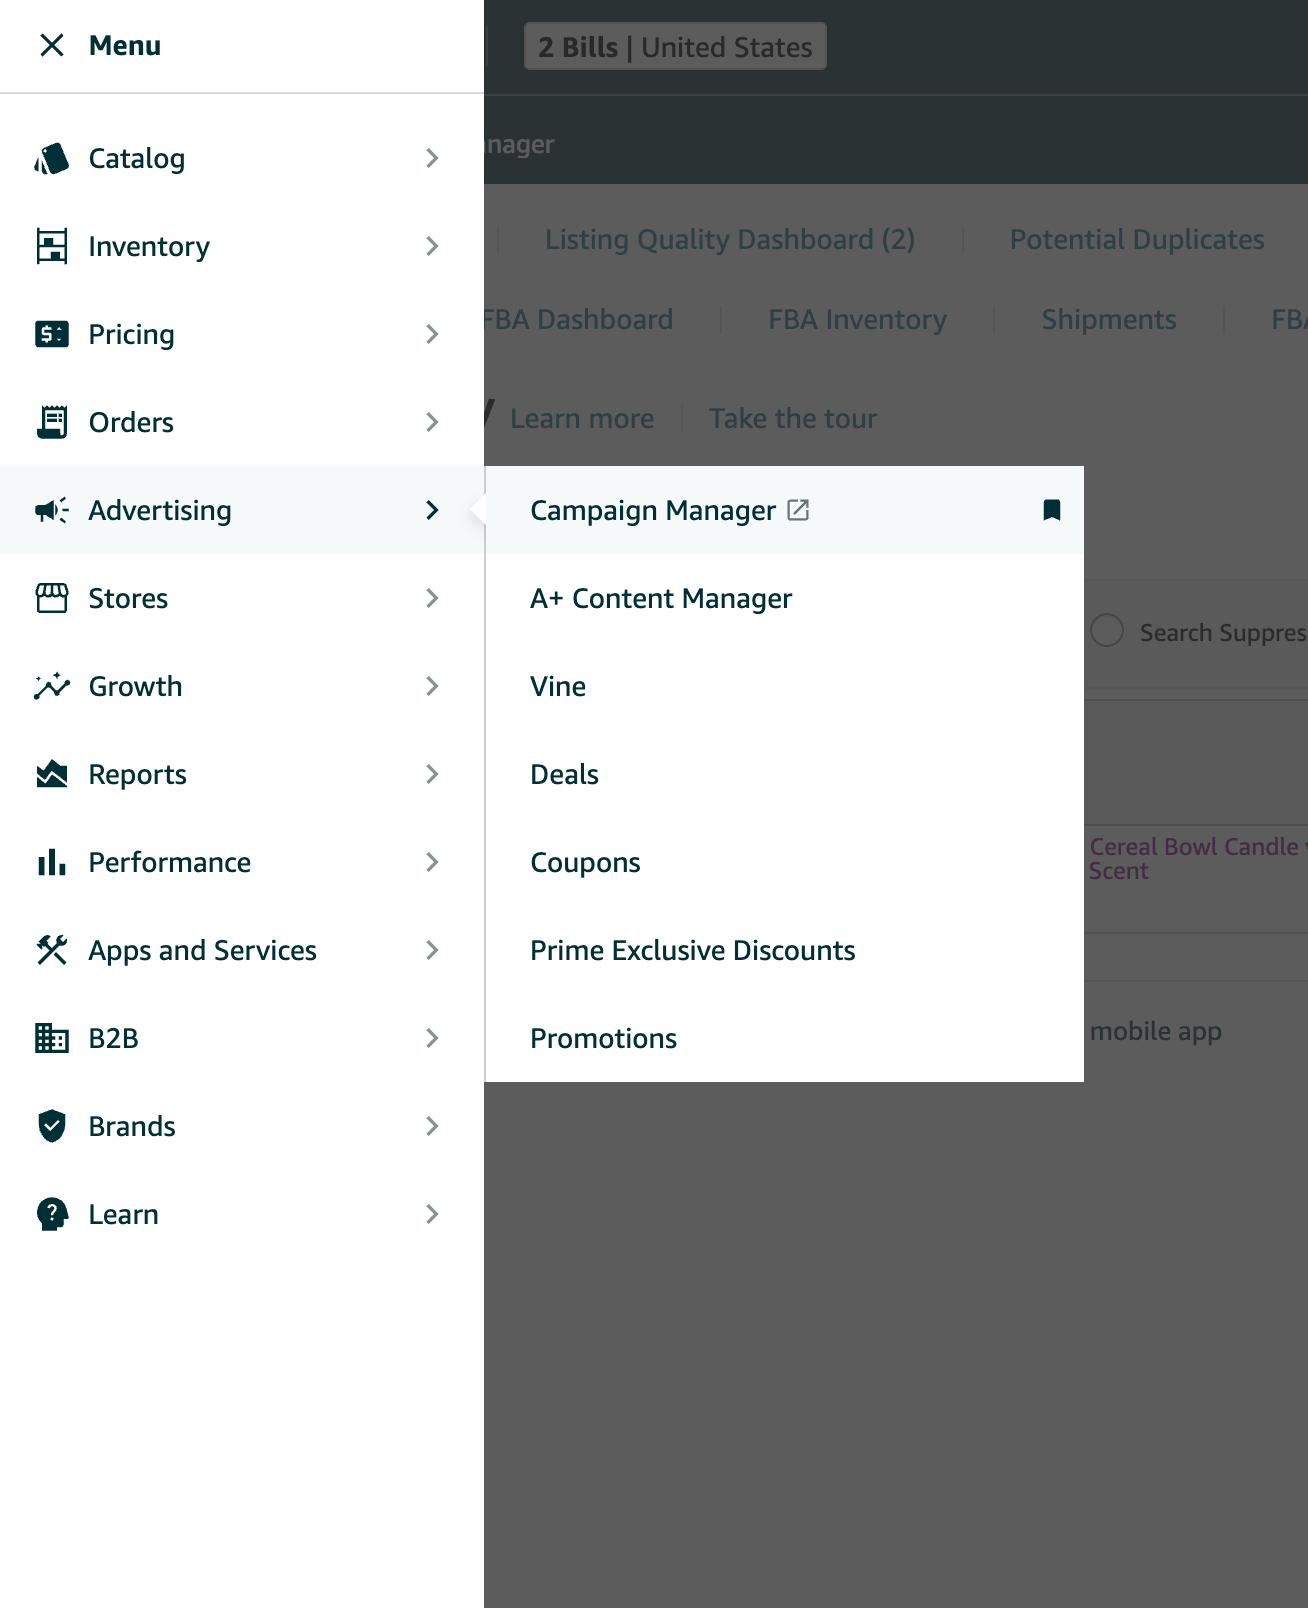Click the Inventory shelves icon
This screenshot has width=1308, height=1608.
click(x=52, y=246)
